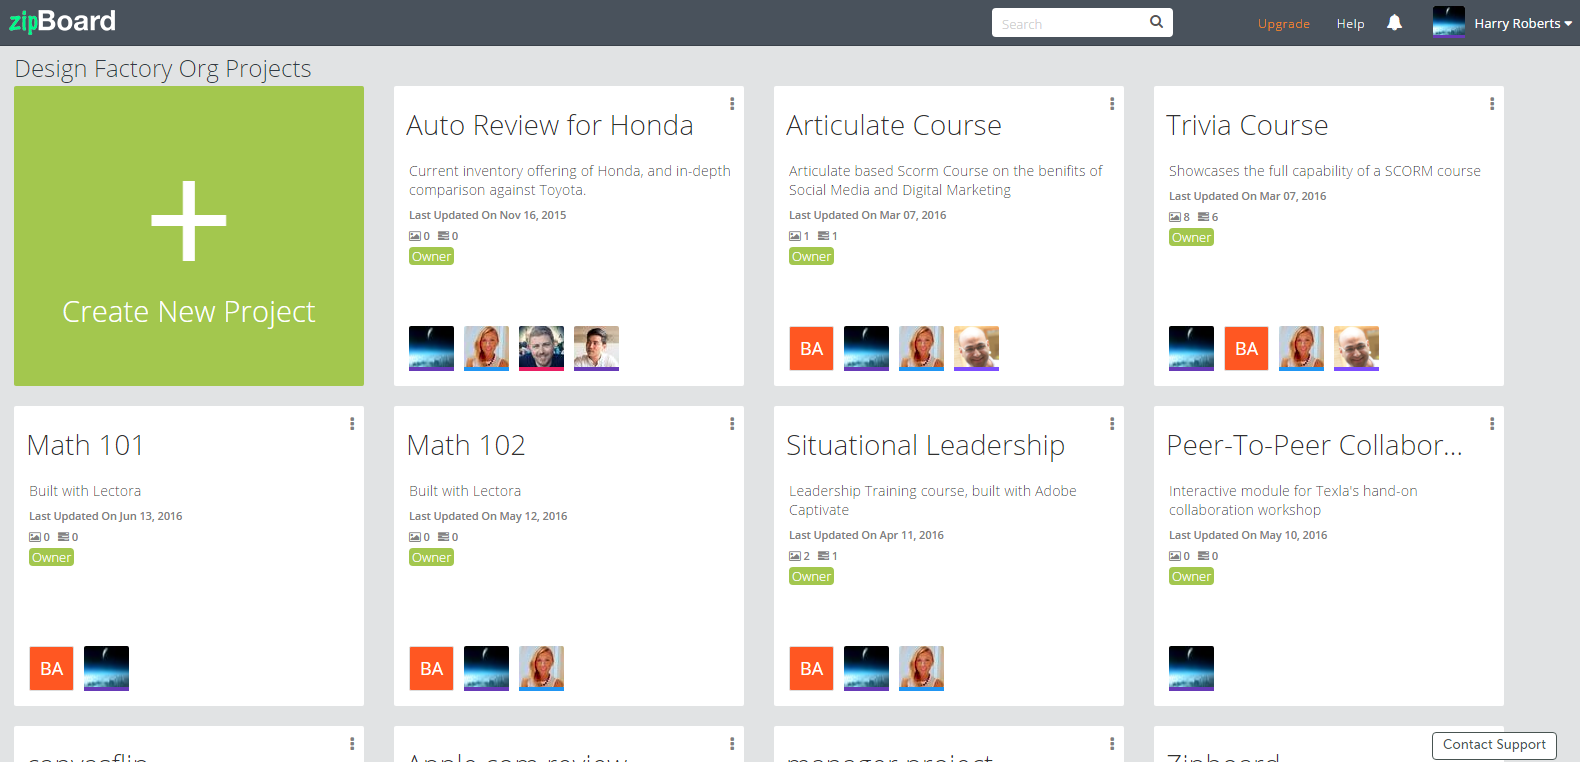Open the Situational Leadership project title
Viewport: 1580px width, 762px height.
pos(925,446)
